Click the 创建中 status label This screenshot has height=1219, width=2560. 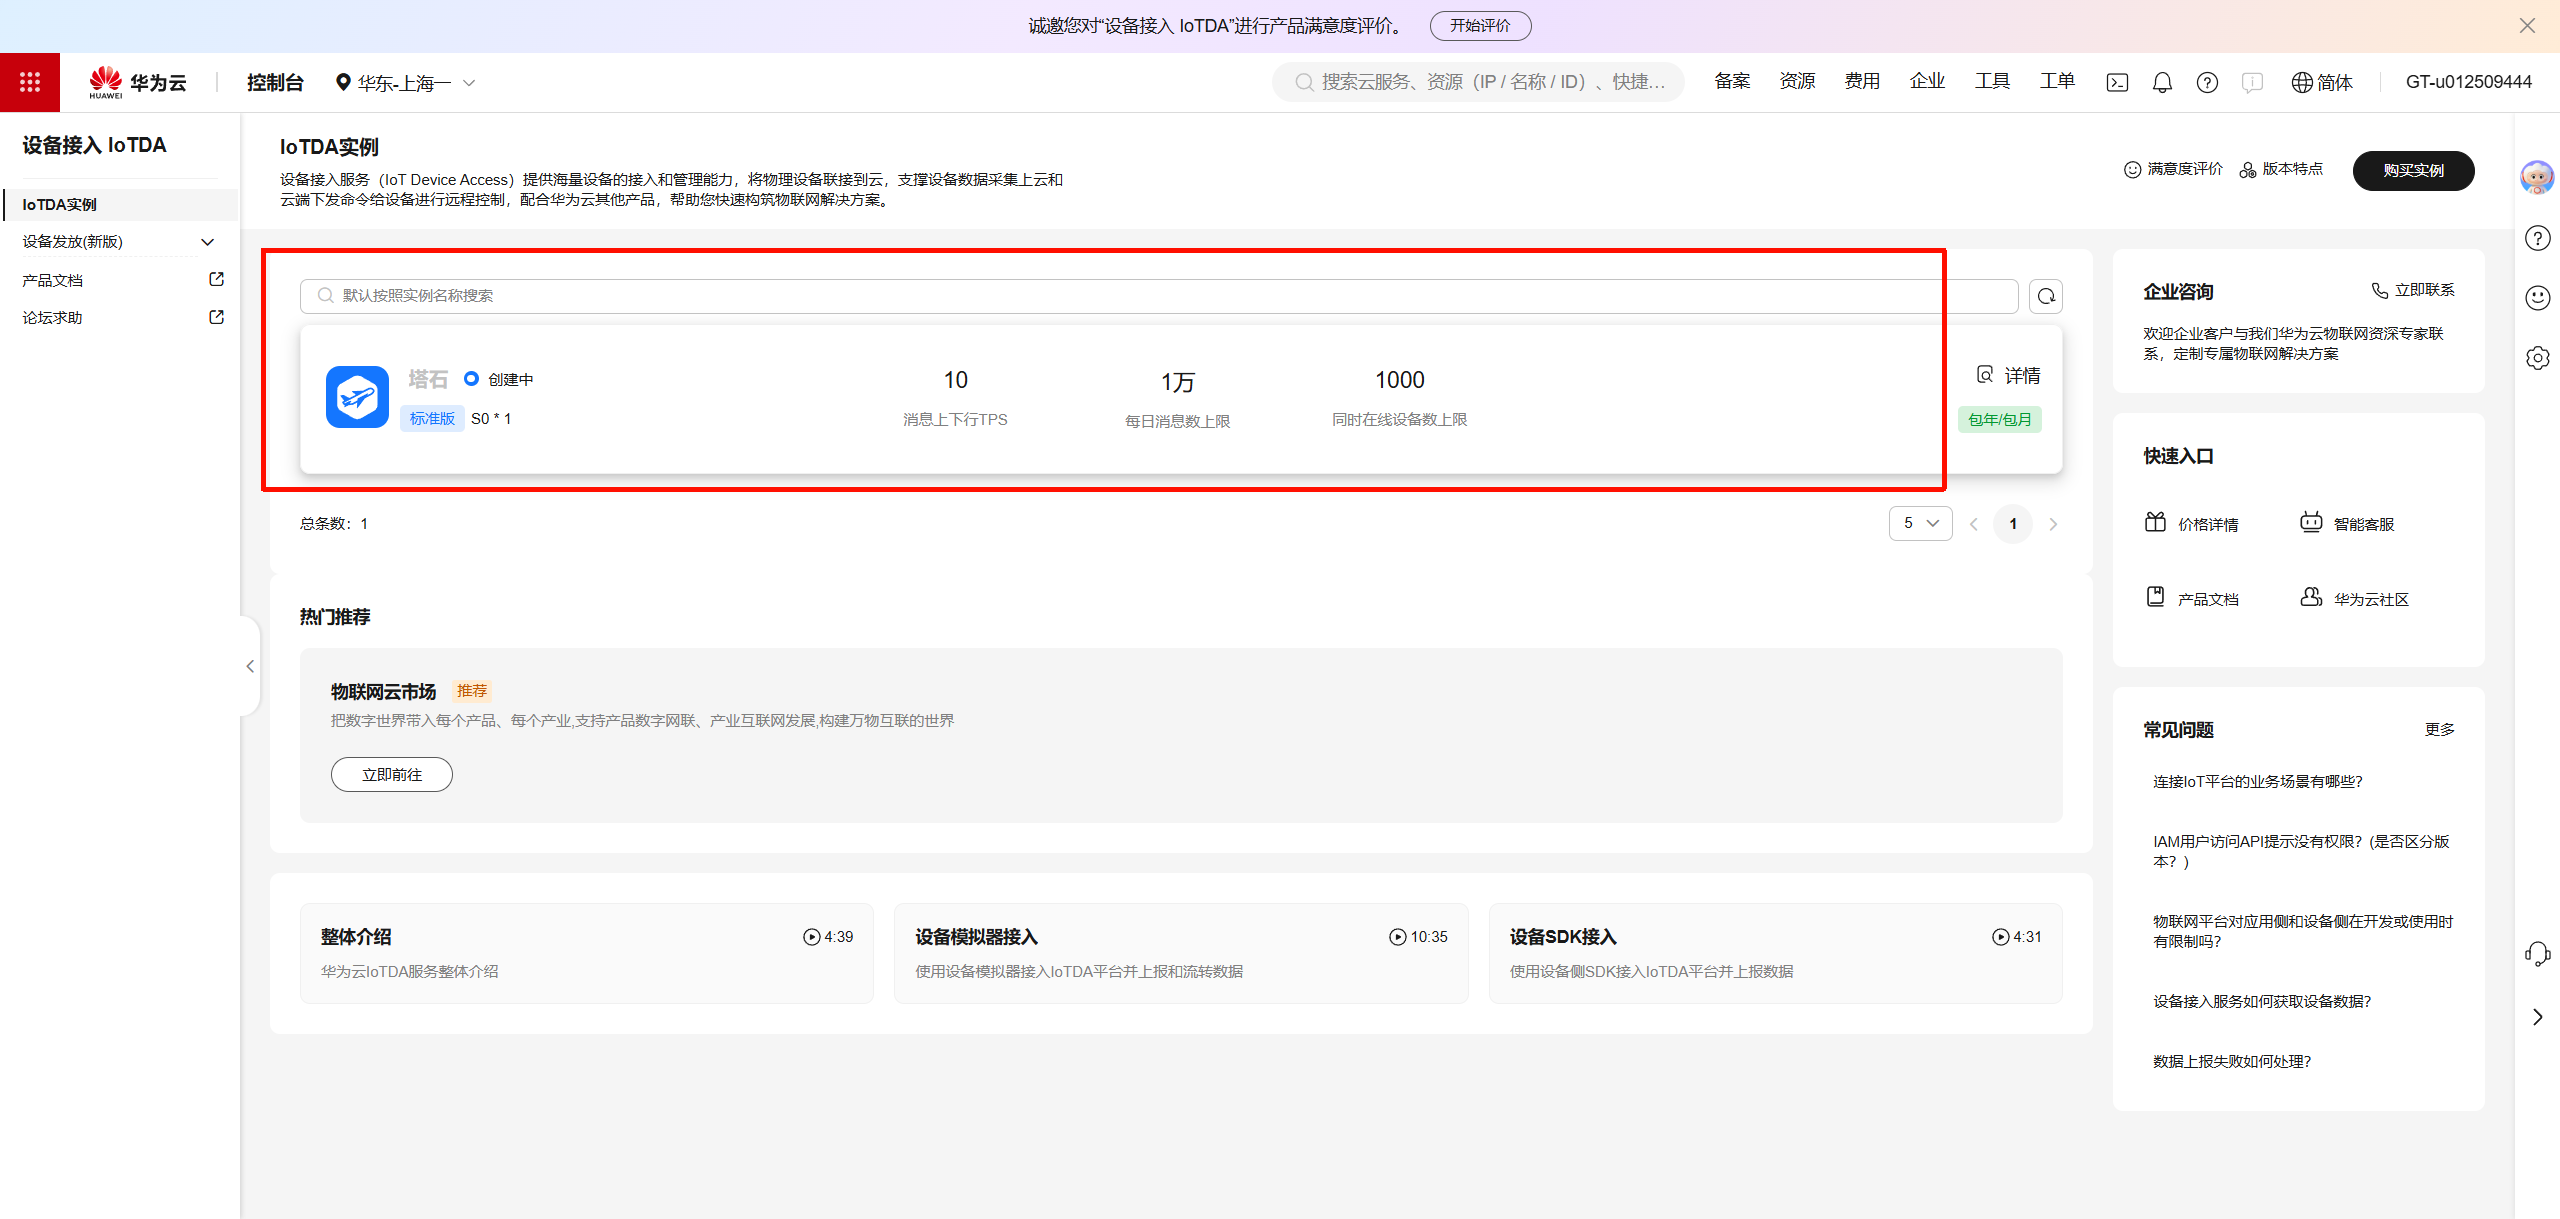coord(510,380)
